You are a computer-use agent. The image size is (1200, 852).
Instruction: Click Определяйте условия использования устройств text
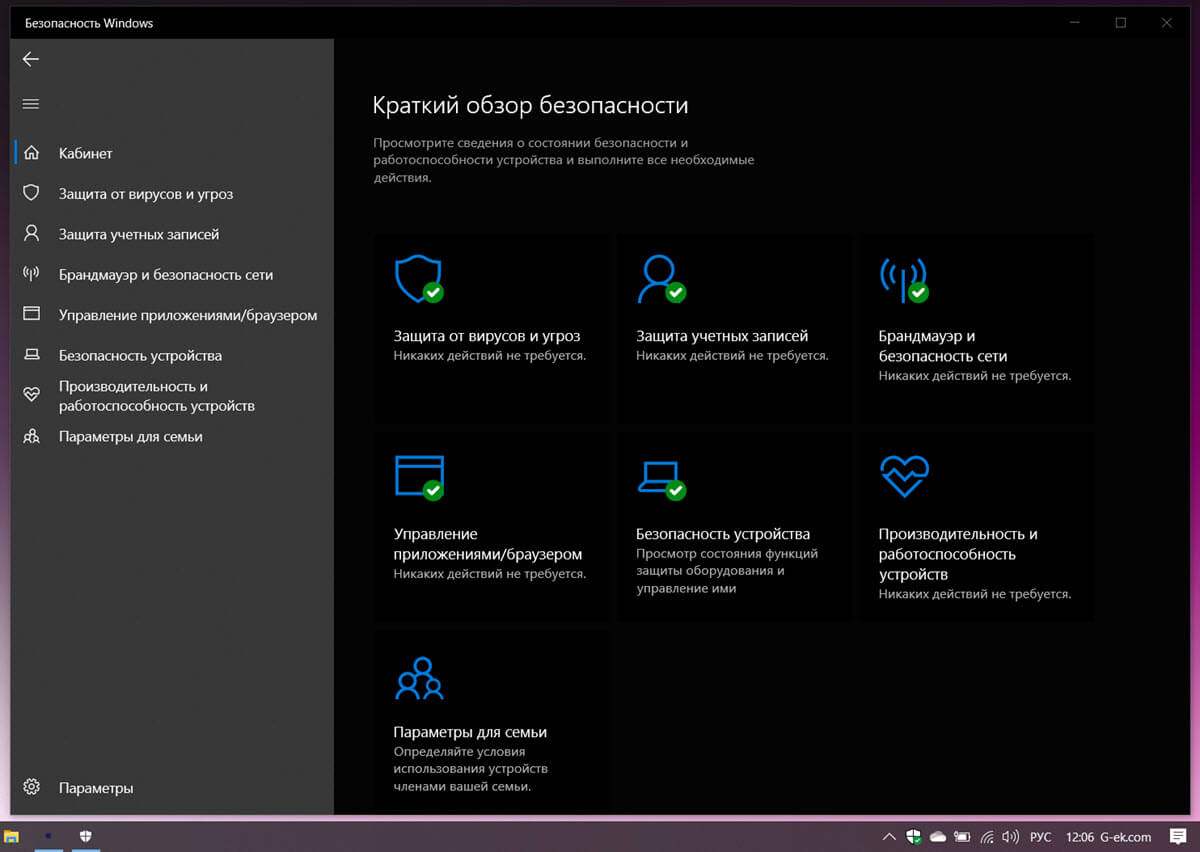click(x=471, y=769)
